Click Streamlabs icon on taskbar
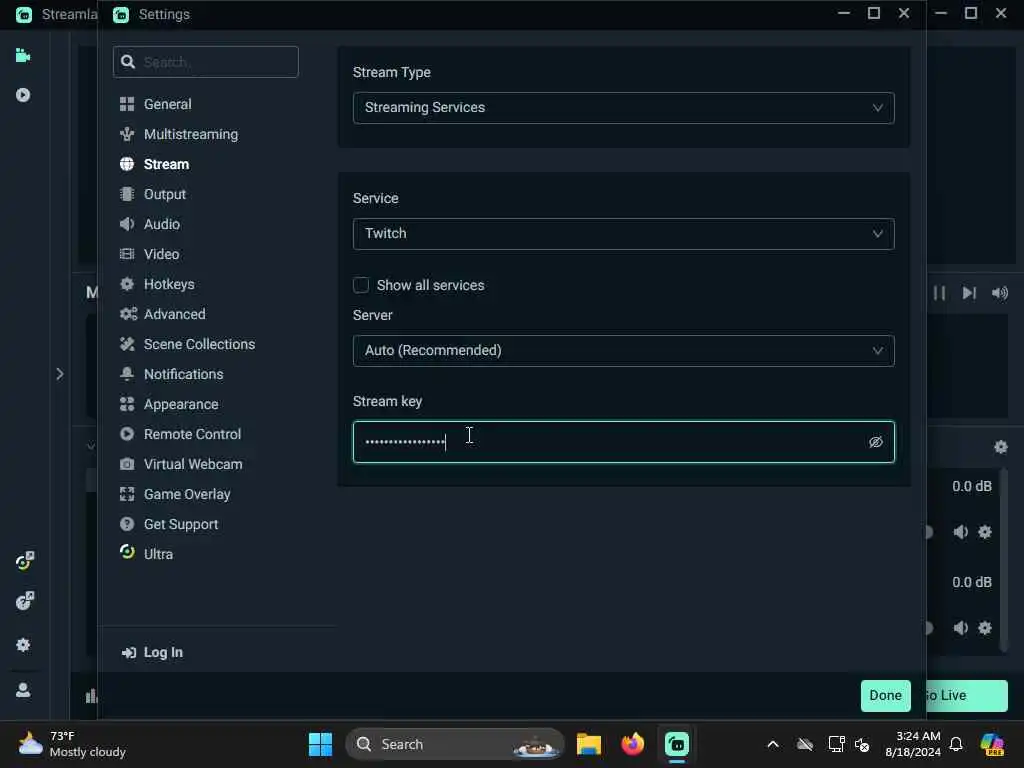This screenshot has width=1024, height=768. tap(677, 745)
